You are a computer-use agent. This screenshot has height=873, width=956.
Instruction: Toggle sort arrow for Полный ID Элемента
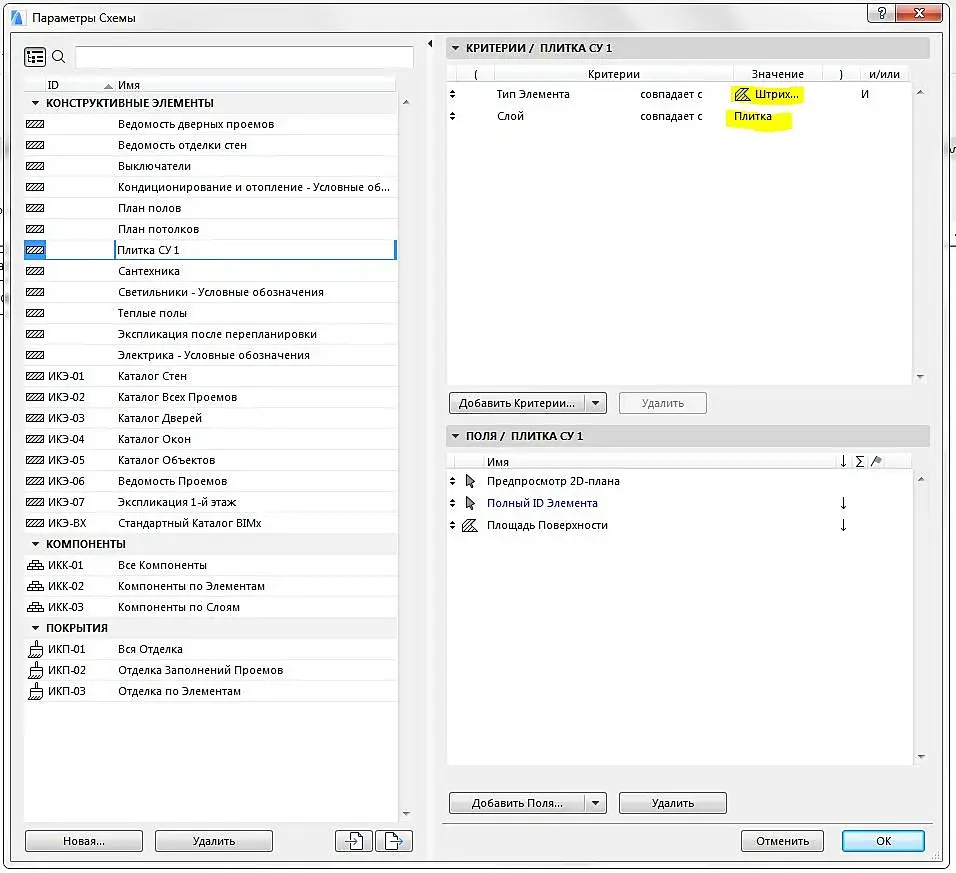(x=843, y=504)
